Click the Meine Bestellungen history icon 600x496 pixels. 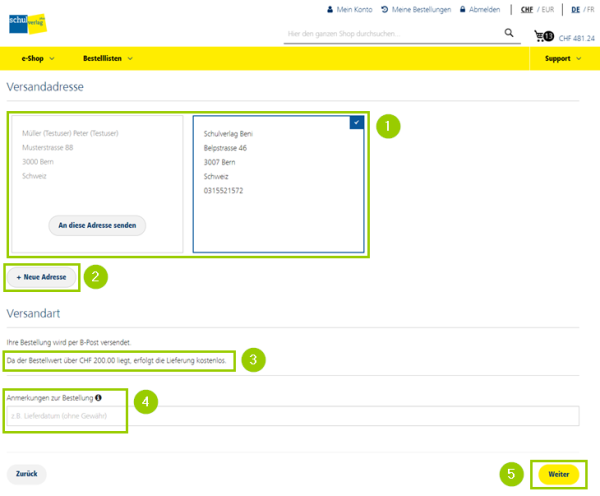tap(385, 9)
